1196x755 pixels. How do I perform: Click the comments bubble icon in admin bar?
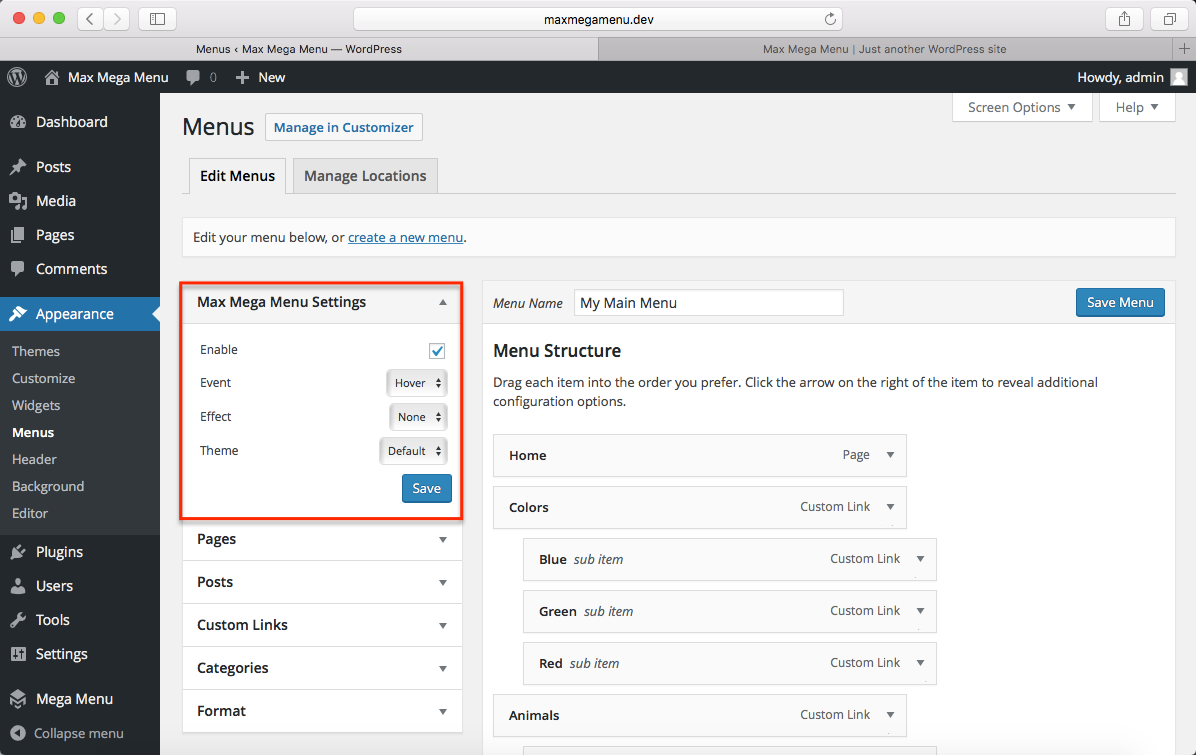194,77
